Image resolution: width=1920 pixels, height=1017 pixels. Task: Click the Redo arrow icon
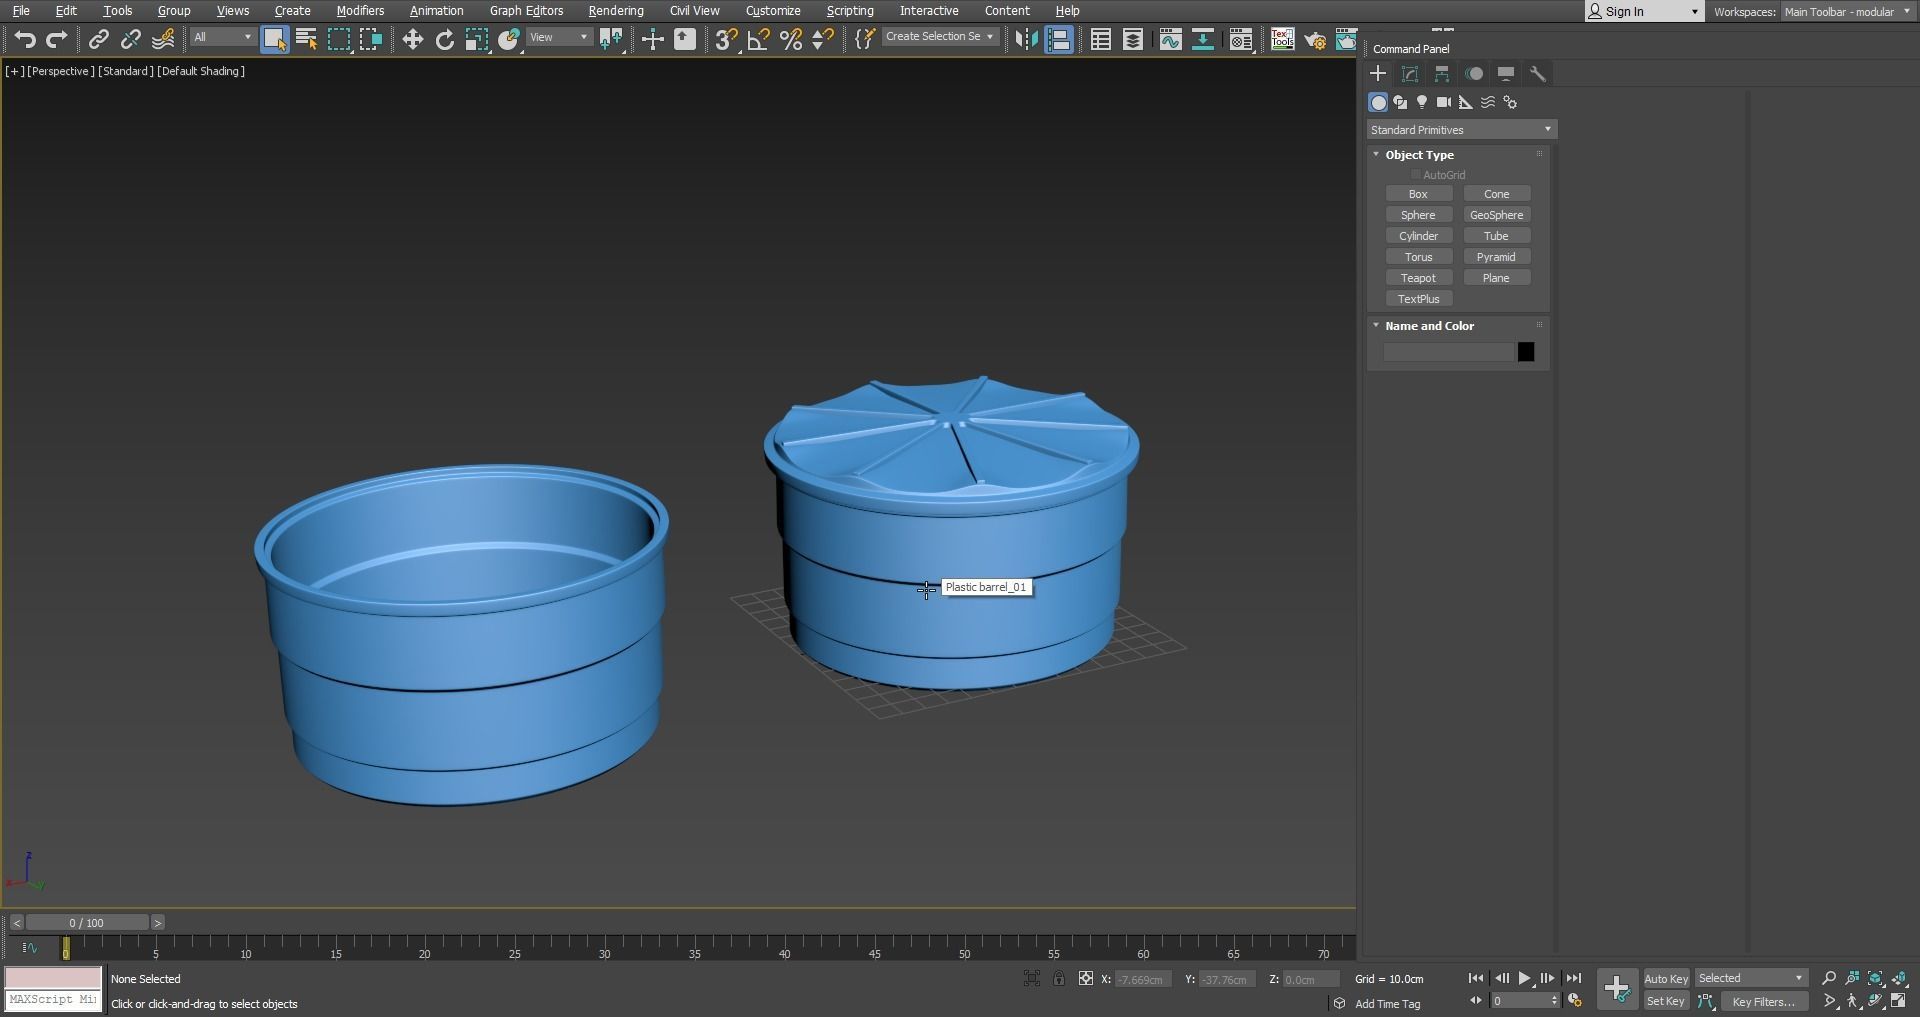coord(57,39)
